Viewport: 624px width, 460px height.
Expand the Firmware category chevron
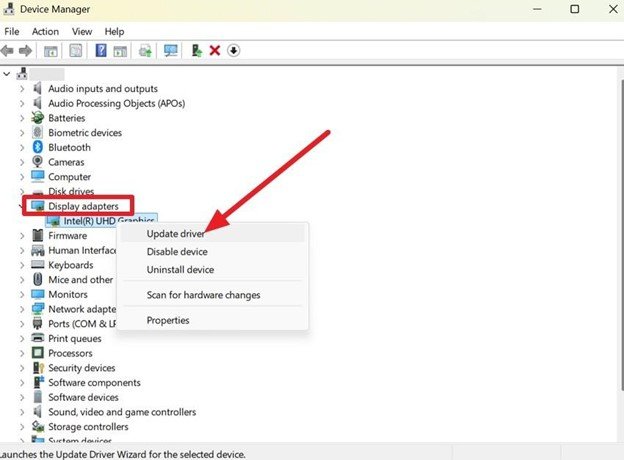pyautogui.click(x=22, y=236)
